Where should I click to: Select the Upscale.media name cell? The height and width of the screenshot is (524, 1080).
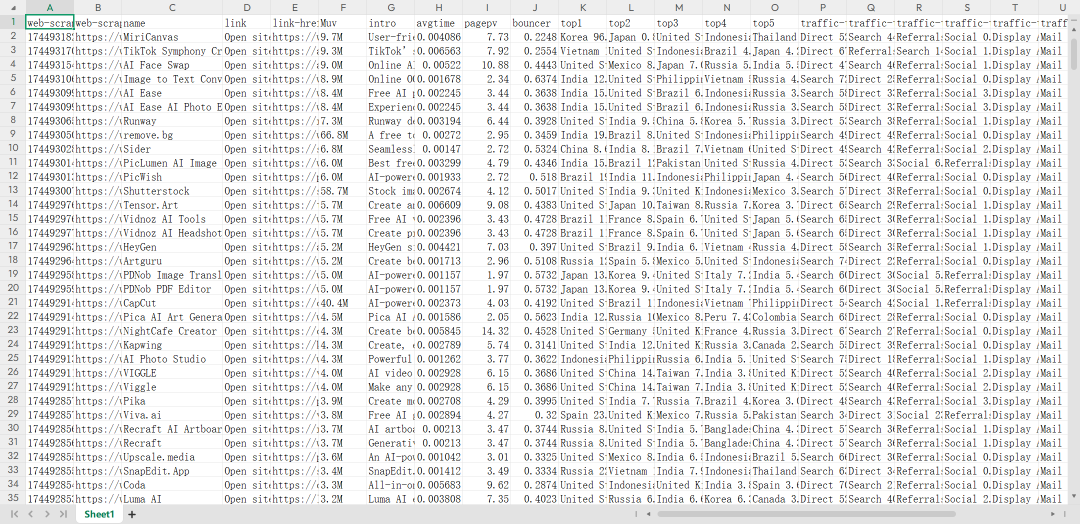172,457
